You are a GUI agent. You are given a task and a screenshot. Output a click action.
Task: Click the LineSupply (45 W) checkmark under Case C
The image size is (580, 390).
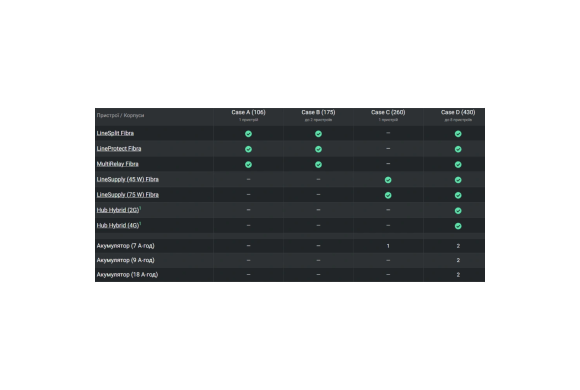tap(388, 180)
